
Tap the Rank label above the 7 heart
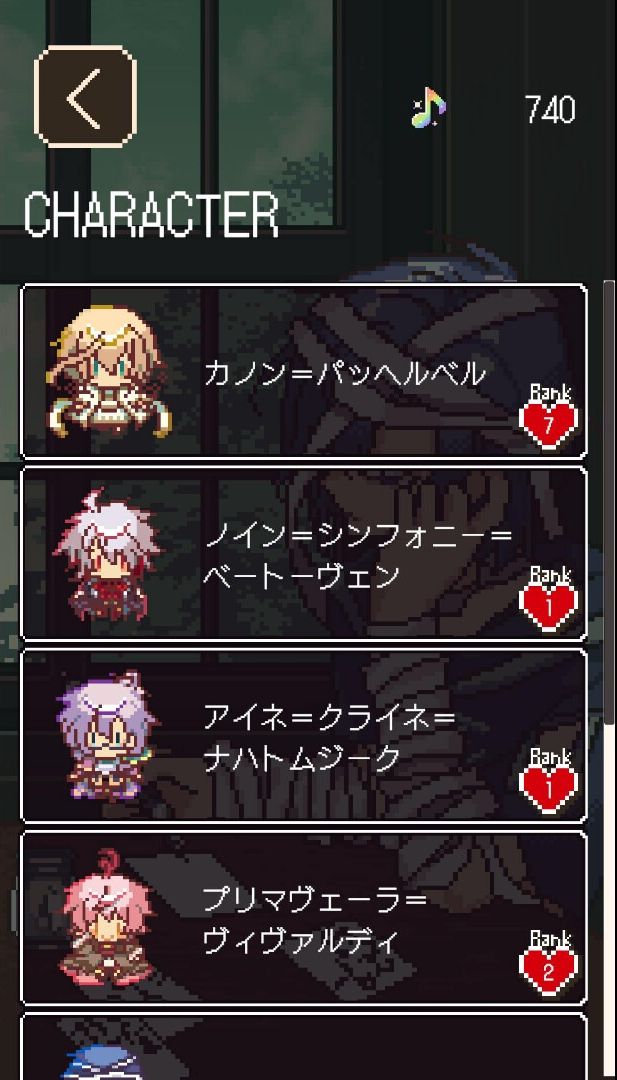pyautogui.click(x=550, y=393)
